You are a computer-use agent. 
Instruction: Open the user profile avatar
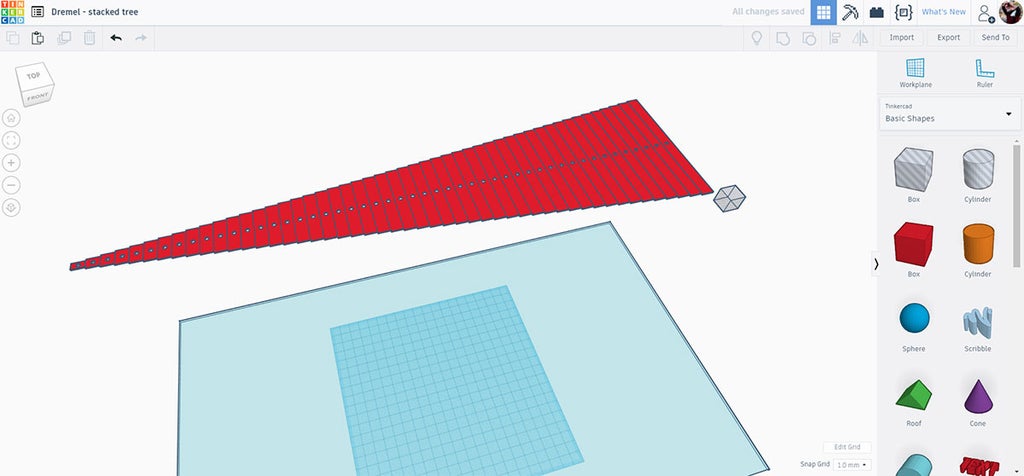pos(1011,12)
